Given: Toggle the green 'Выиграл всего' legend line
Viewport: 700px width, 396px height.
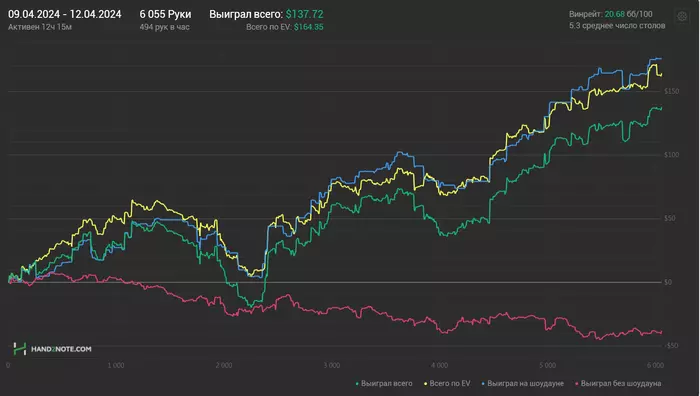Looking at the screenshot, I should [384, 383].
